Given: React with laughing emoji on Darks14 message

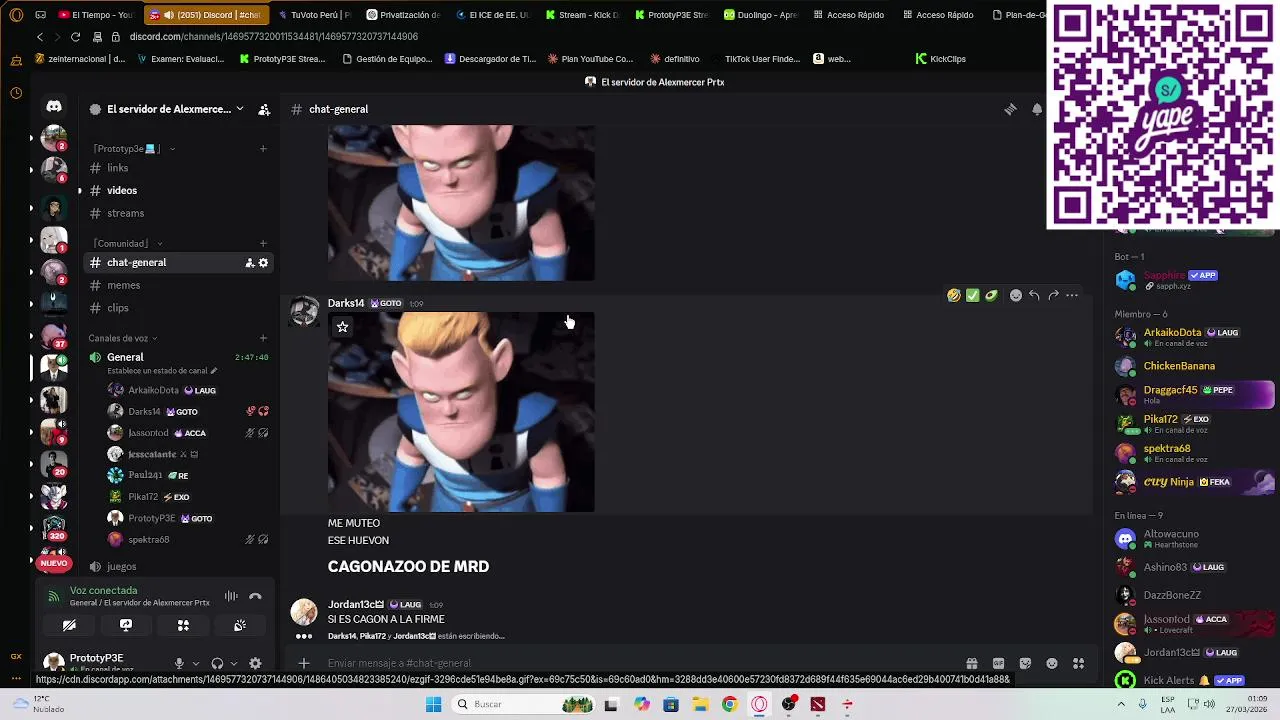Looking at the screenshot, I should (954, 295).
